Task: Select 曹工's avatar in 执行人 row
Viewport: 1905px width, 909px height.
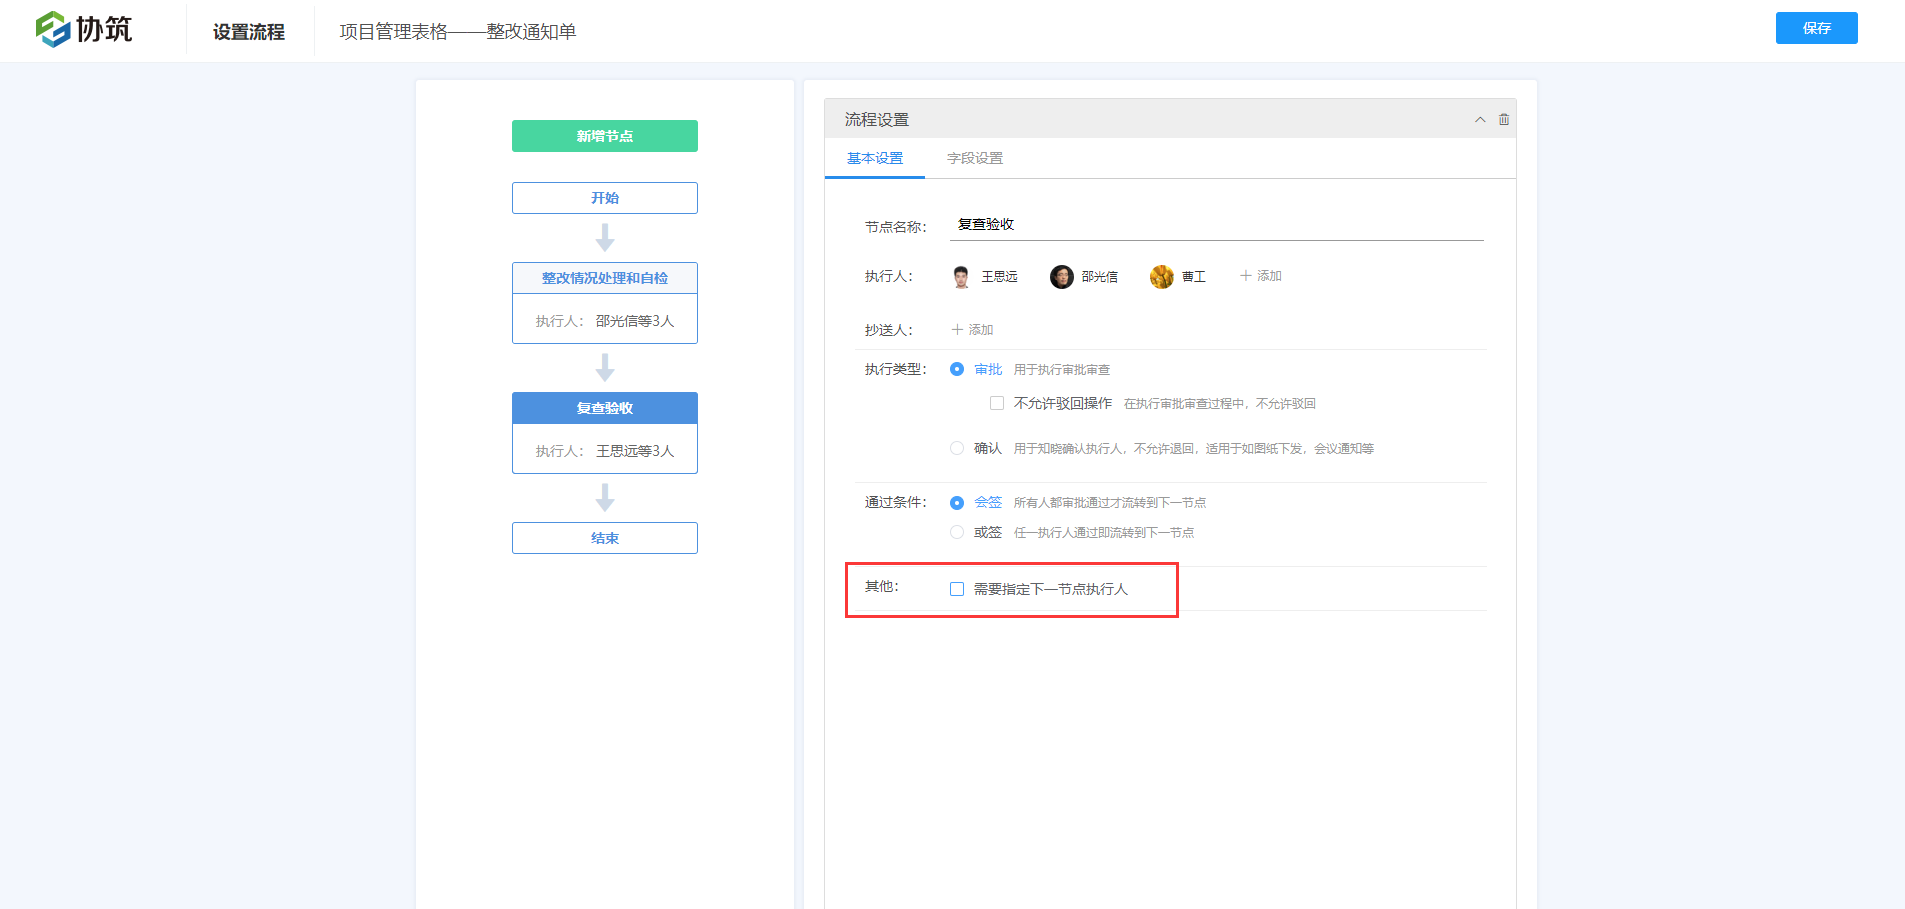Action: pos(1161,276)
